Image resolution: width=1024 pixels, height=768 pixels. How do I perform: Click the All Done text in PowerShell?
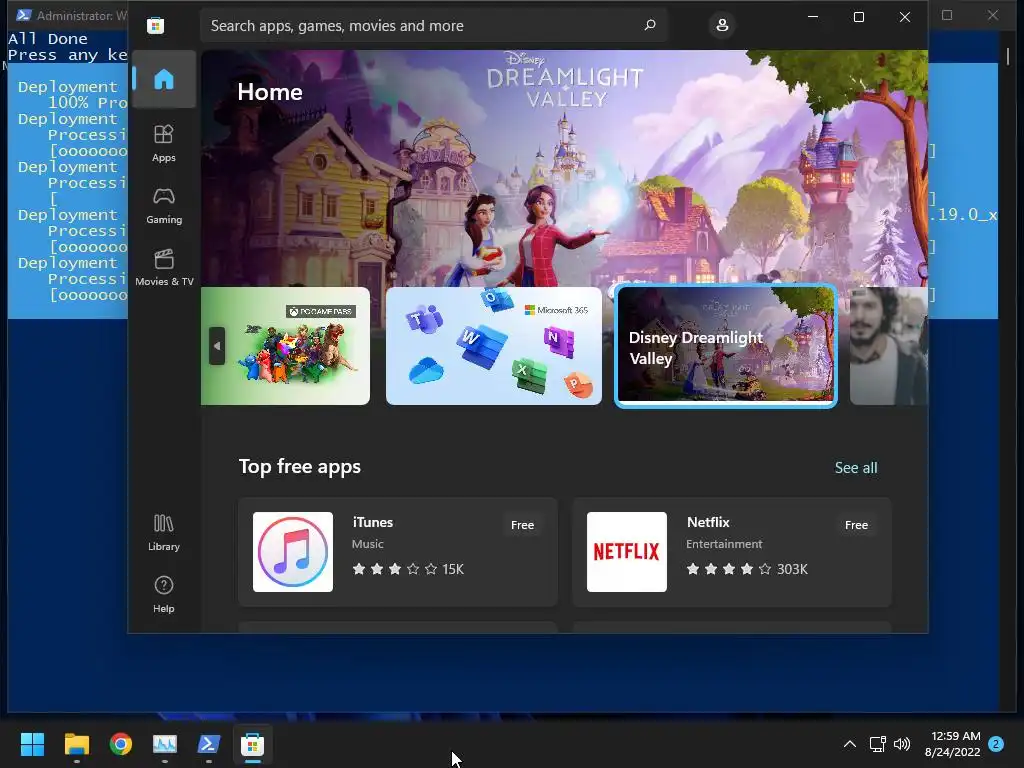48,39
